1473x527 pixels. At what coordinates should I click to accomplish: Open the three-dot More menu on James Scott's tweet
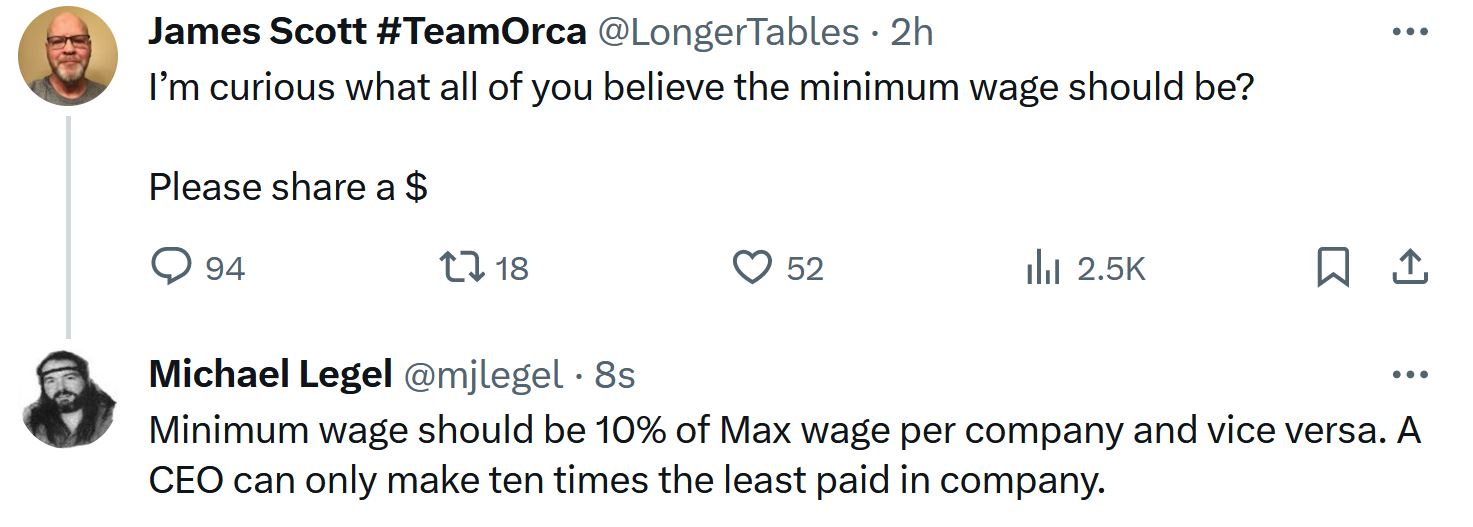[x=1410, y=32]
